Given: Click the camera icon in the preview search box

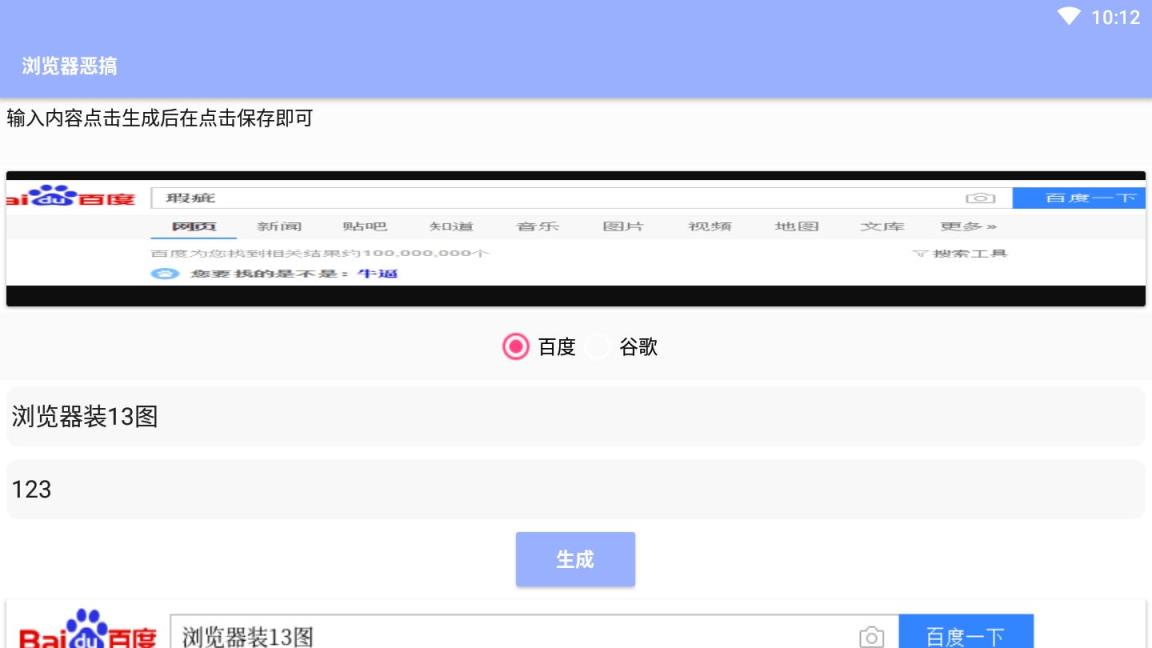Looking at the screenshot, I should click(981, 197).
